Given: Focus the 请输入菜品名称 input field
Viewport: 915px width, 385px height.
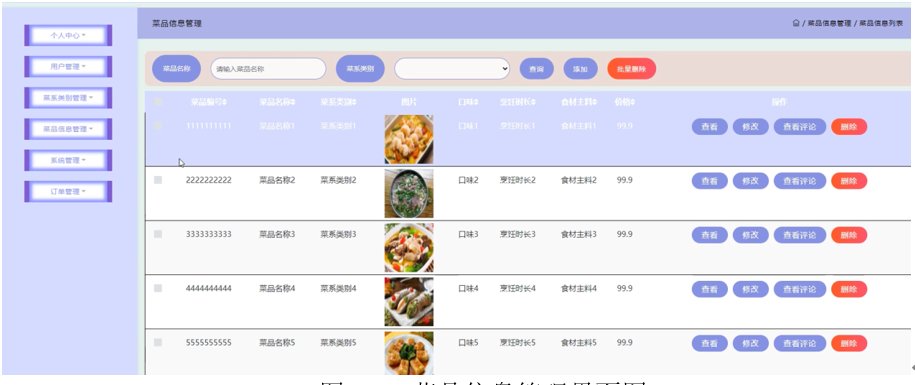Looking at the screenshot, I should click(268, 69).
